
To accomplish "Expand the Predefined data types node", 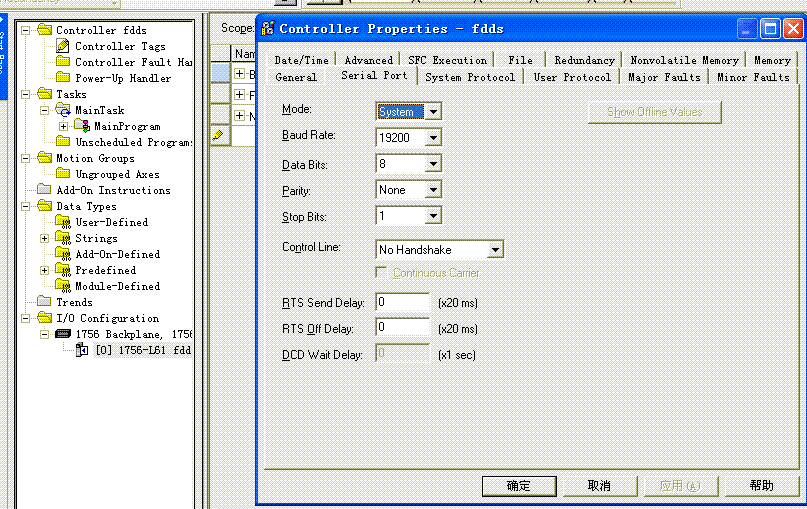I will [x=44, y=270].
